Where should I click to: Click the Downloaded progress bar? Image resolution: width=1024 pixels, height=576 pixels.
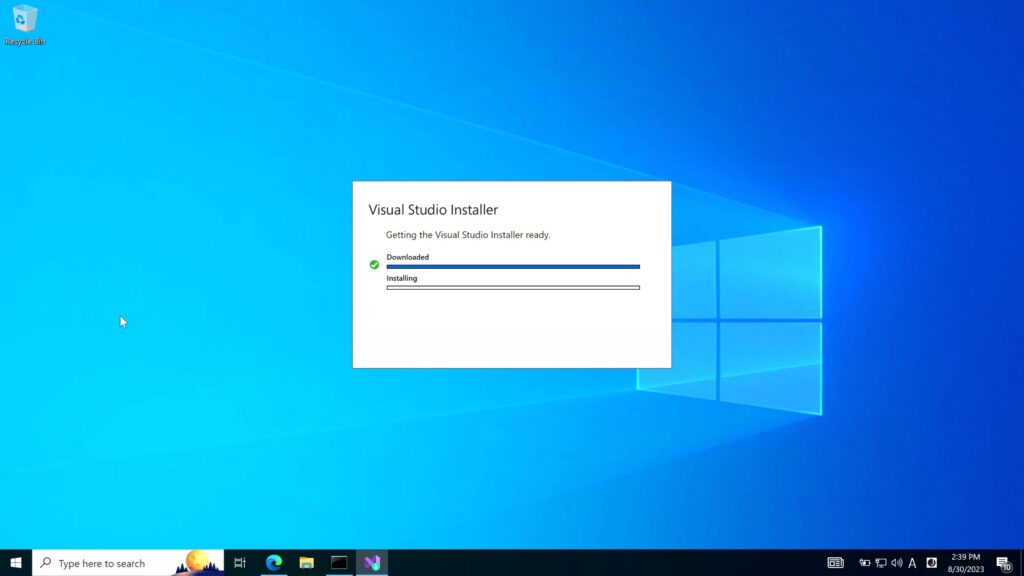pos(513,266)
